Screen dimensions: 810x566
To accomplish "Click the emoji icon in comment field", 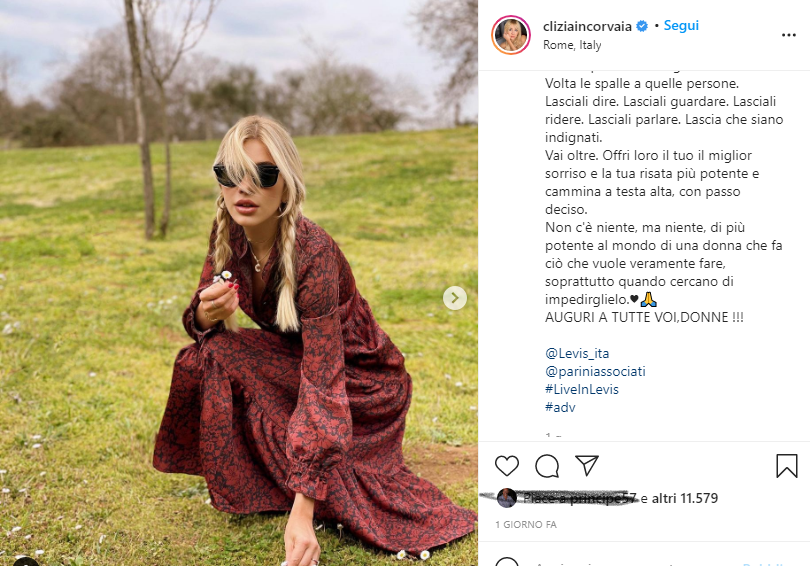I will pos(507,562).
